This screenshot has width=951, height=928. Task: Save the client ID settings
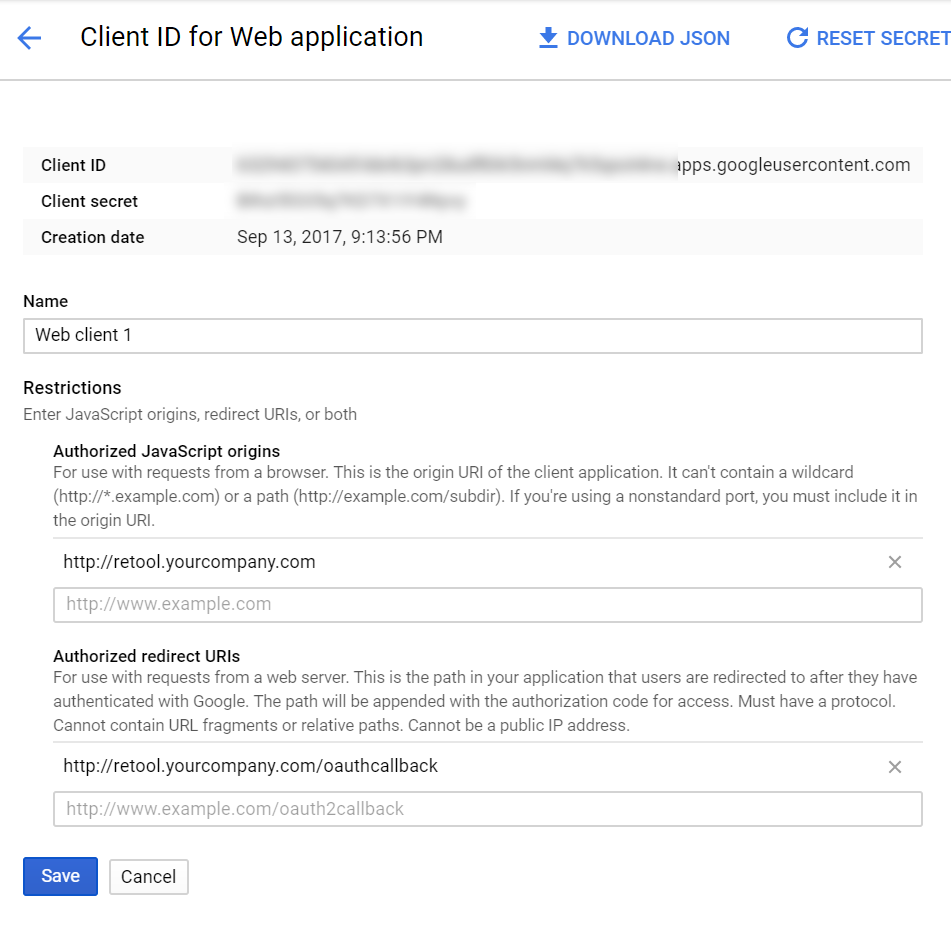60,876
